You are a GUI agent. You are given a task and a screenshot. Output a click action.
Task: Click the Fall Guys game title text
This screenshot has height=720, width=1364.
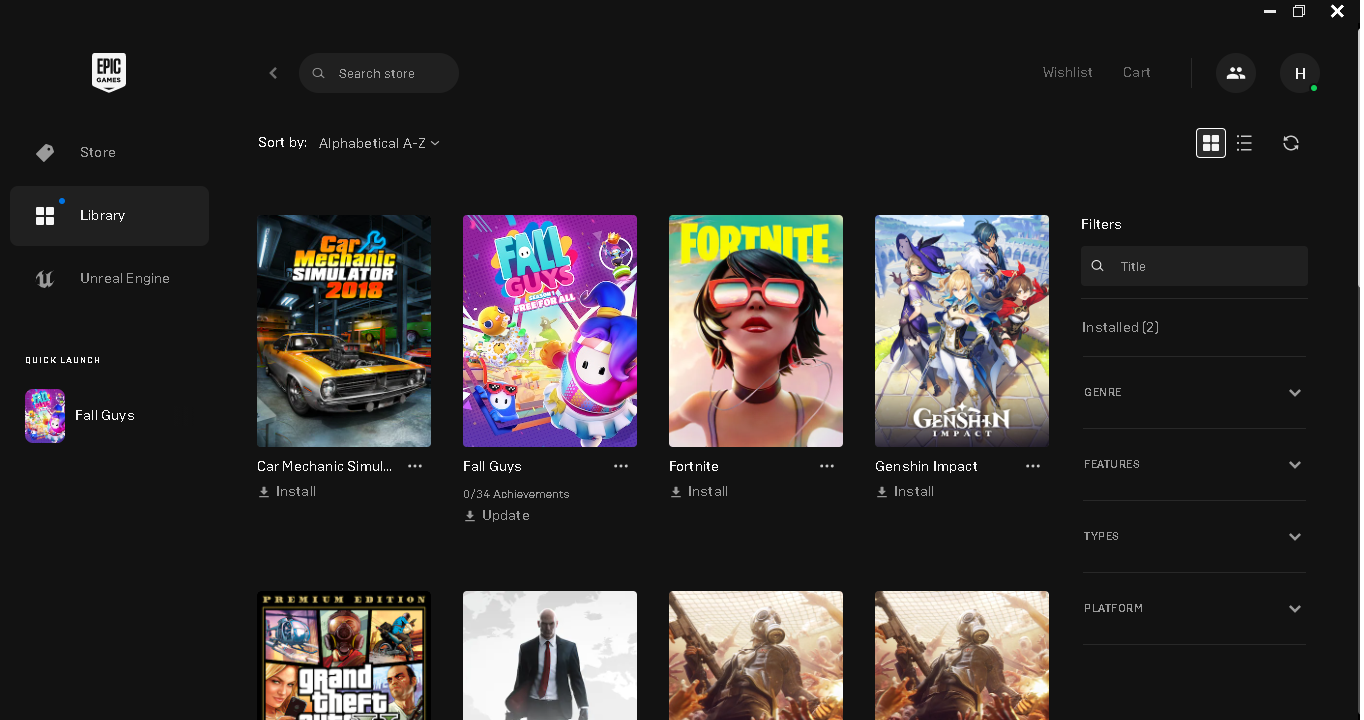492,466
